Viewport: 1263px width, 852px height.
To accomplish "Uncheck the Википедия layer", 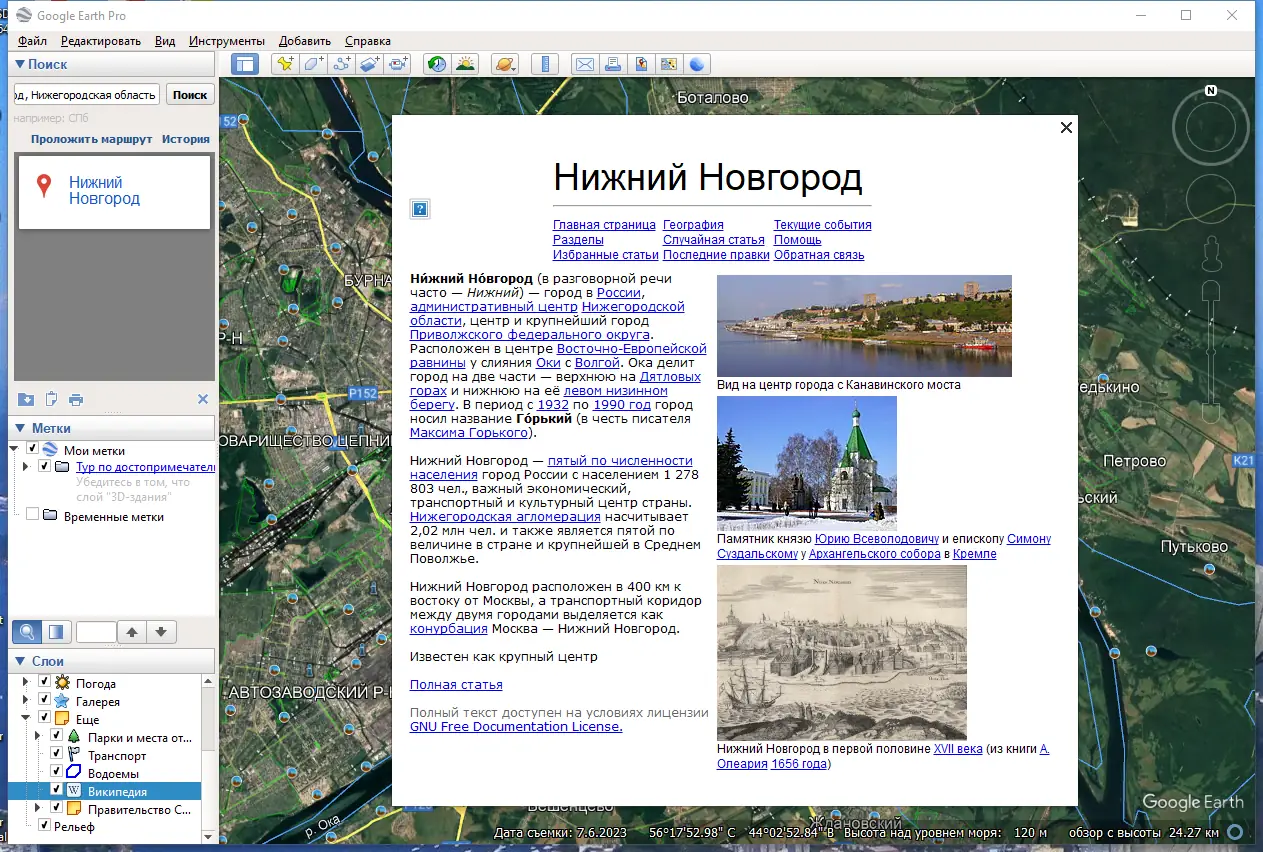I will point(56,788).
